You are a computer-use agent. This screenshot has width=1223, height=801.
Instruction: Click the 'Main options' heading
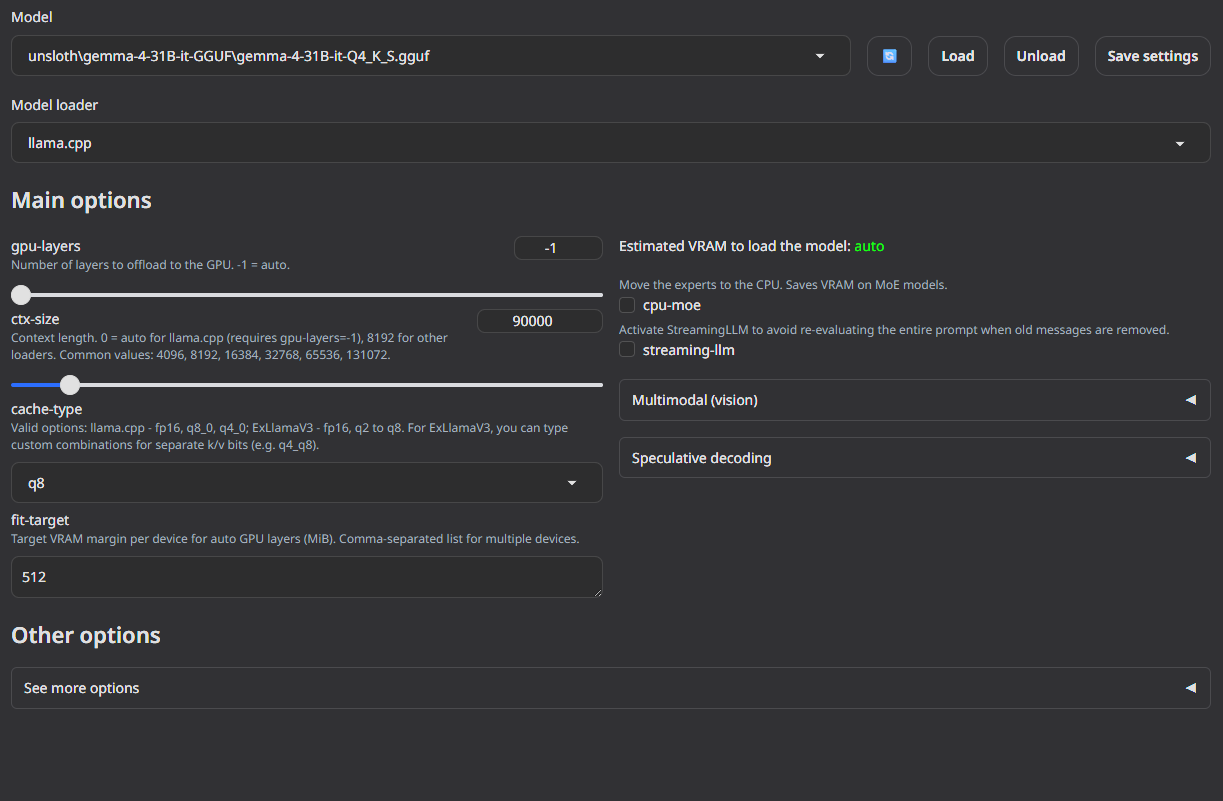point(81,200)
